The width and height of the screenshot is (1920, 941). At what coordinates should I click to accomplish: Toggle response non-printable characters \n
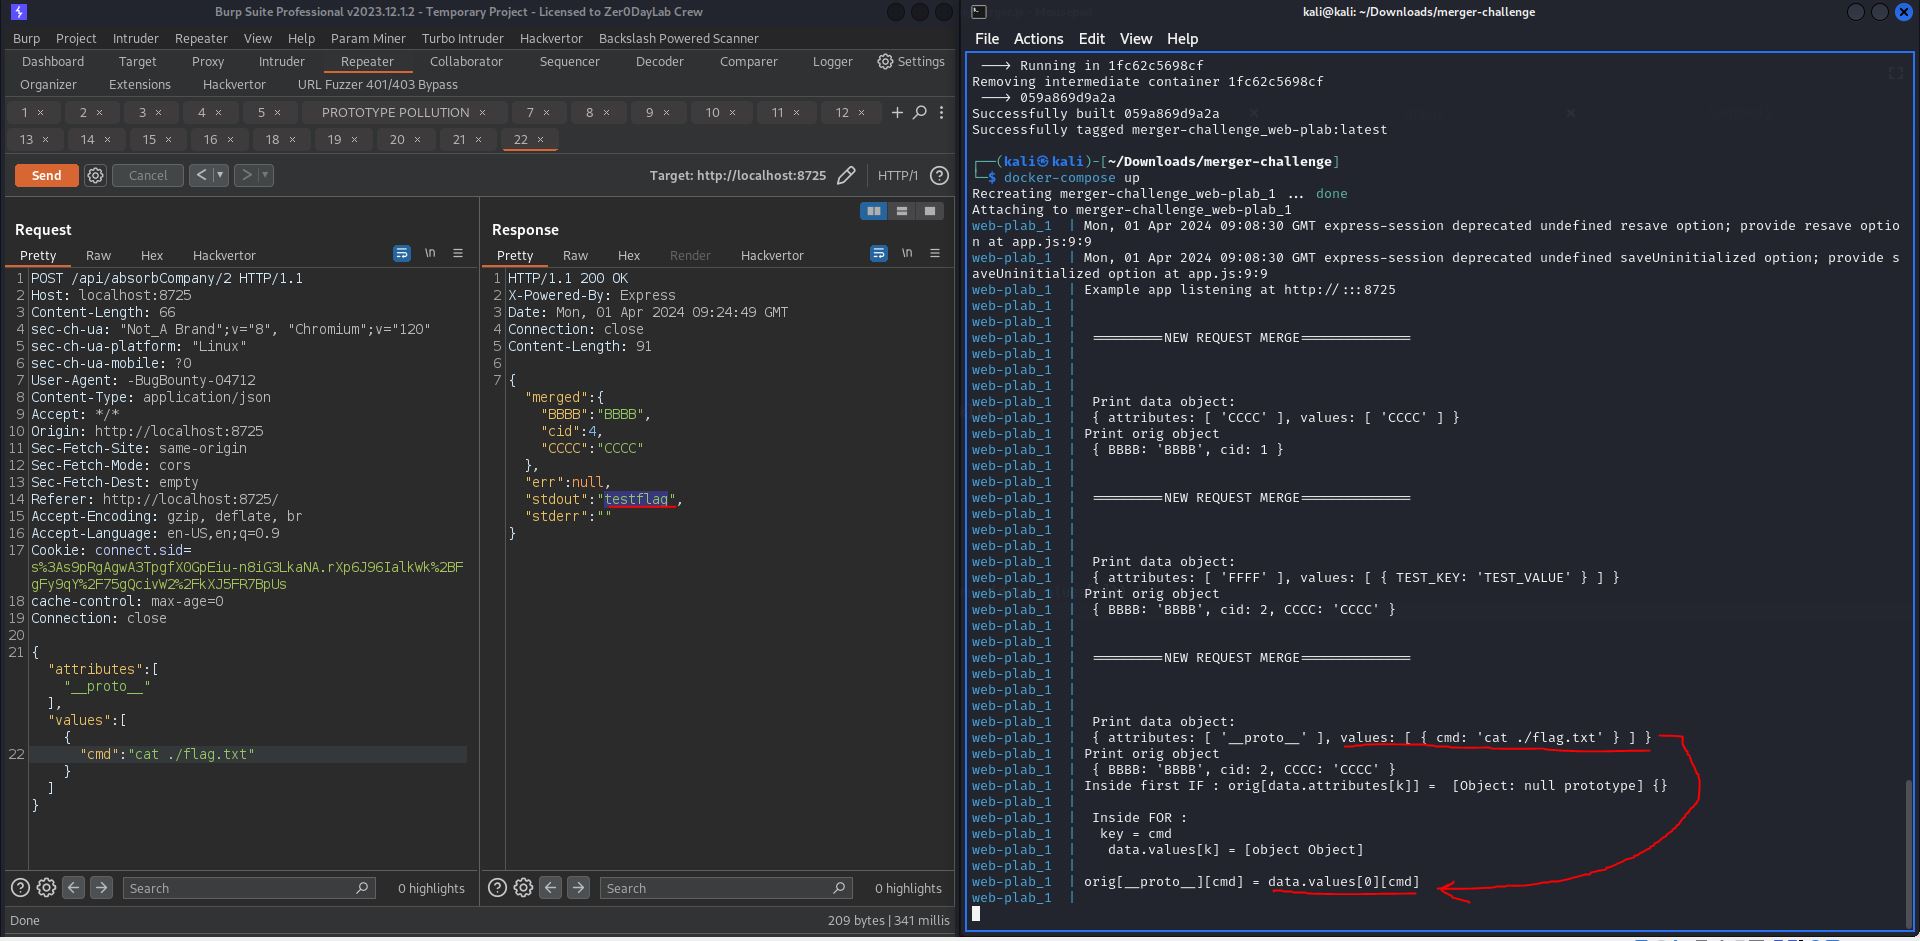click(907, 254)
